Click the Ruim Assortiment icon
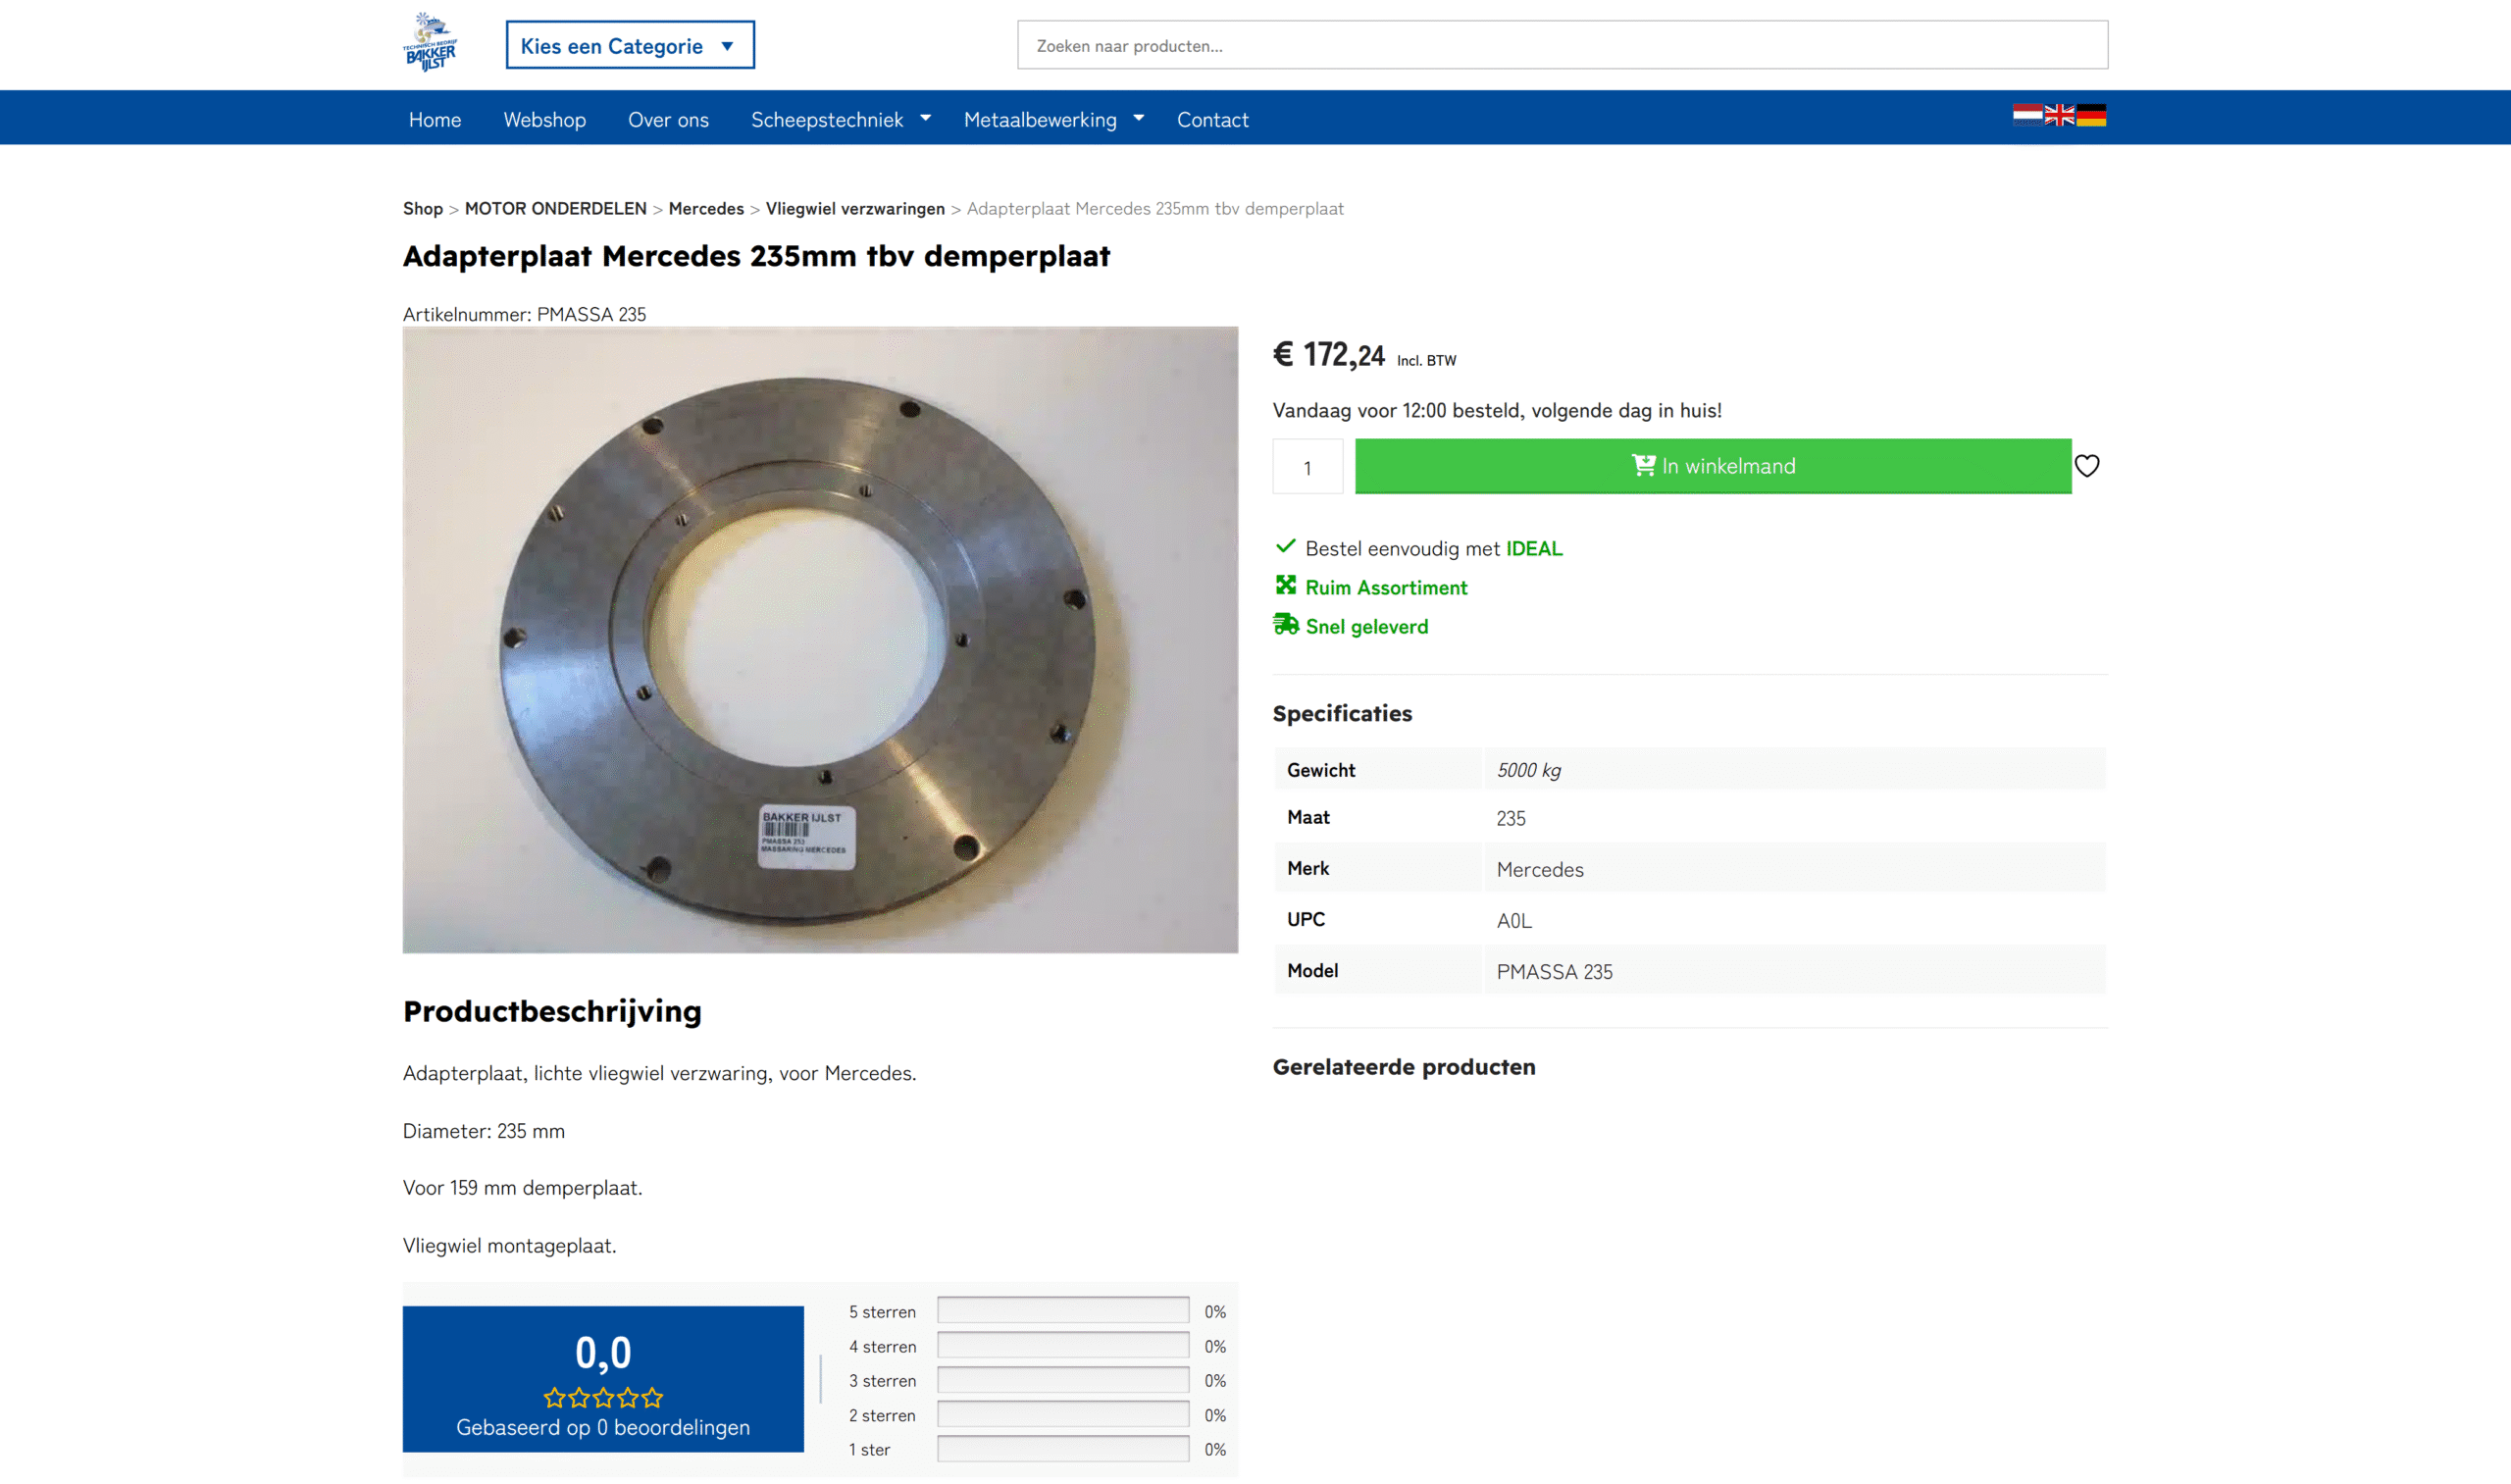This screenshot has height=1484, width=2511. 1286,585
